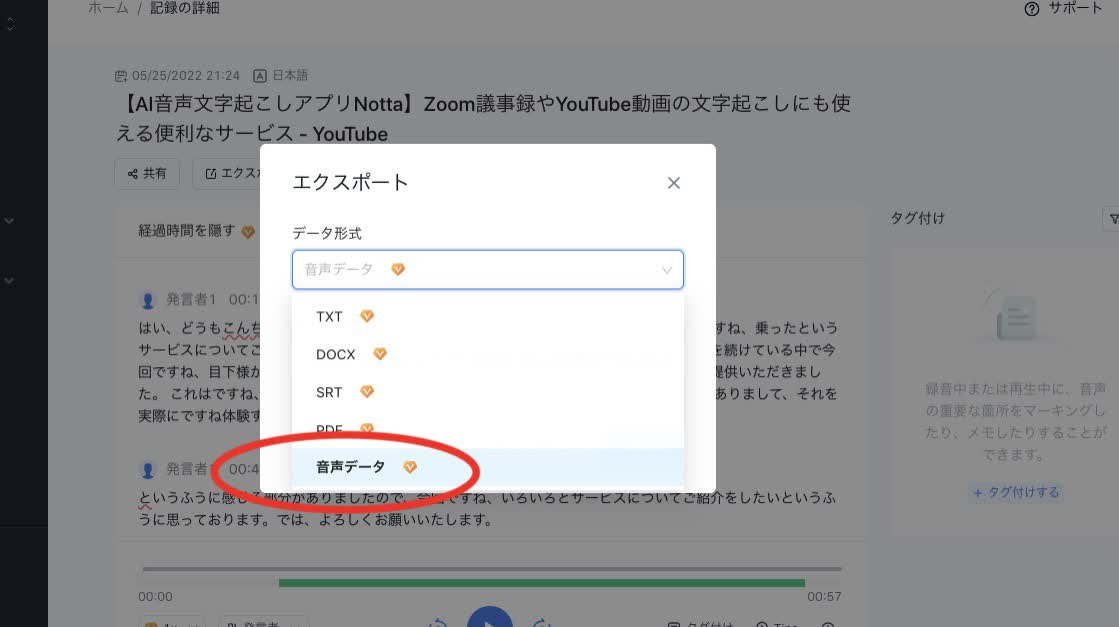Click the calendar icon before the record date
Image resolution: width=1119 pixels, height=627 pixels.
121,76
